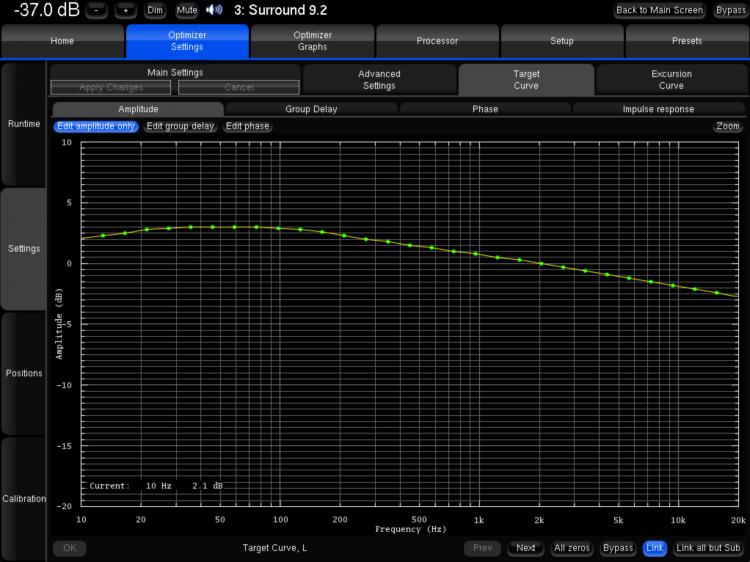Select Edit group delay mode
The height and width of the screenshot is (562, 750).
pos(181,127)
